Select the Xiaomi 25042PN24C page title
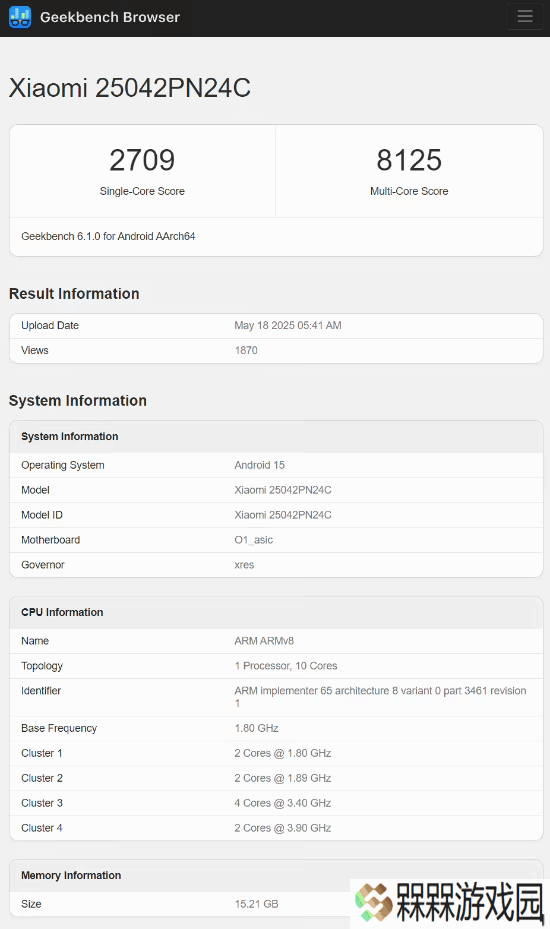Image resolution: width=550 pixels, height=929 pixels. pyautogui.click(x=130, y=88)
